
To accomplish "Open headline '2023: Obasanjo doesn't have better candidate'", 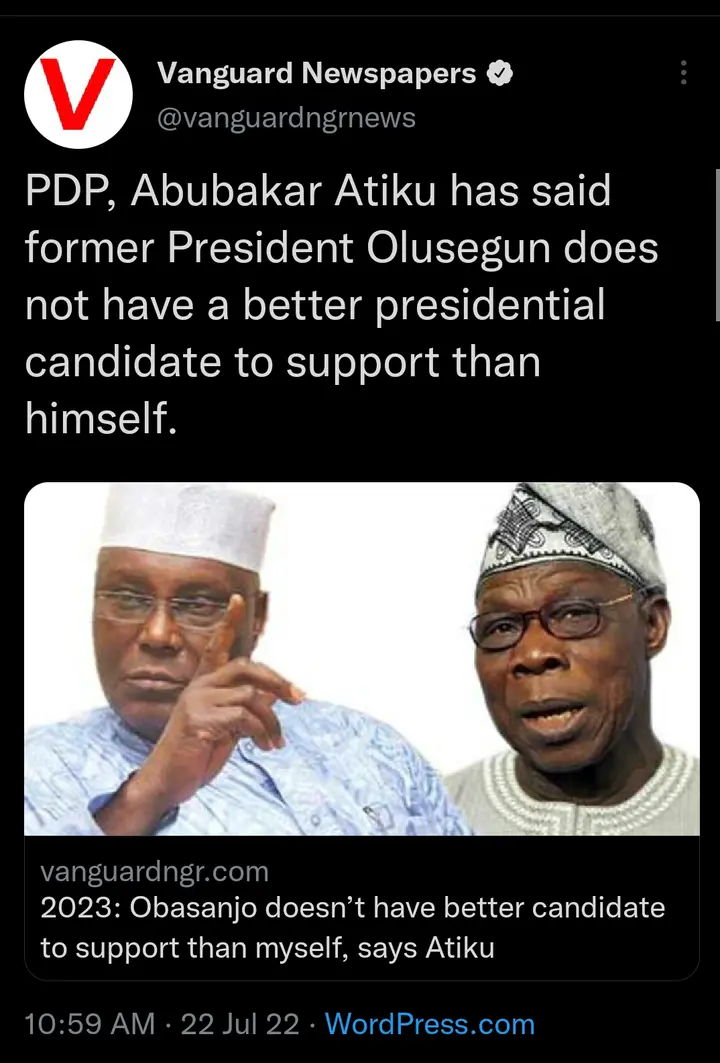I will [353, 908].
